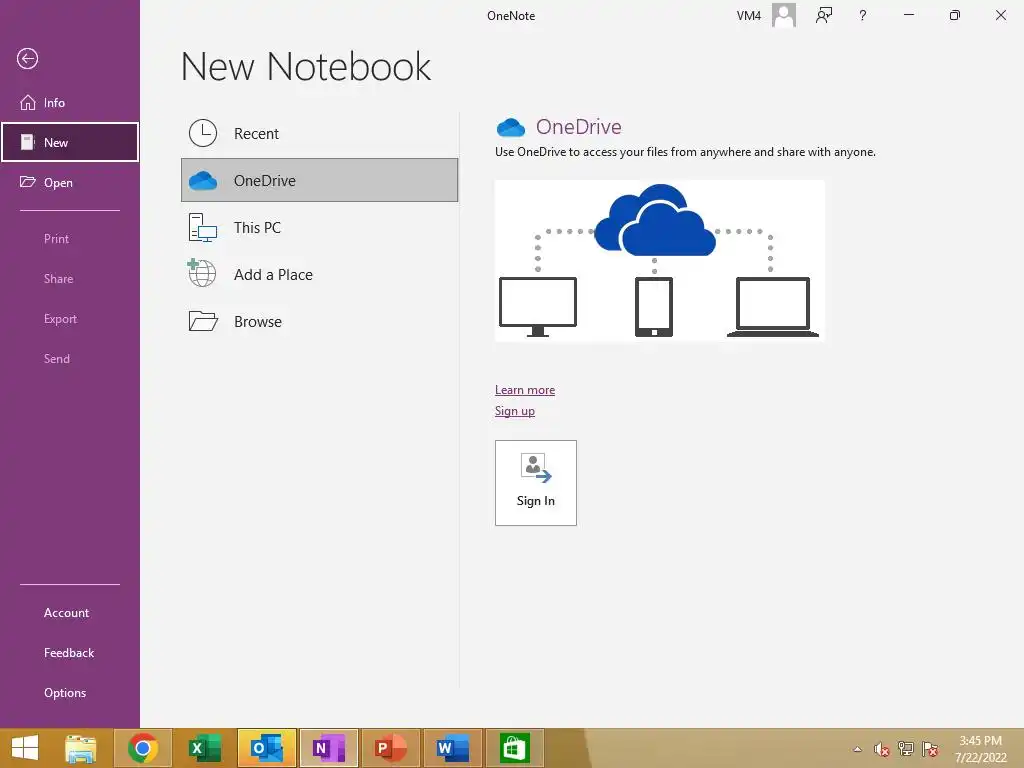
Task: Follow the Learn more link
Action: click(525, 390)
